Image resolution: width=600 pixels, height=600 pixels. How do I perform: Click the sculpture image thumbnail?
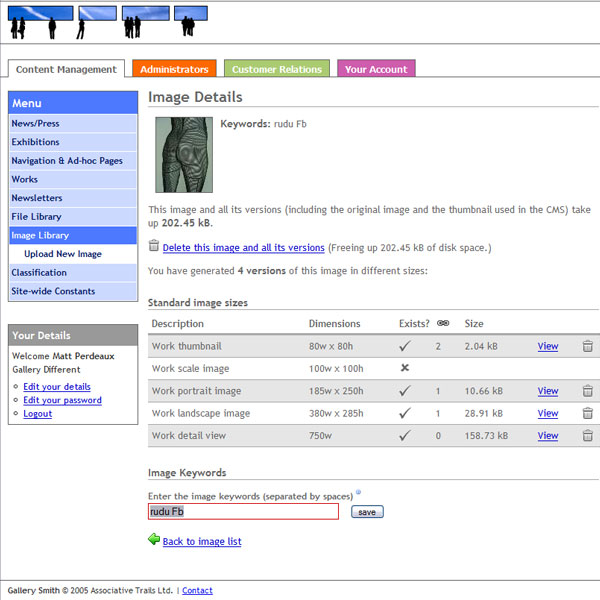(x=184, y=155)
